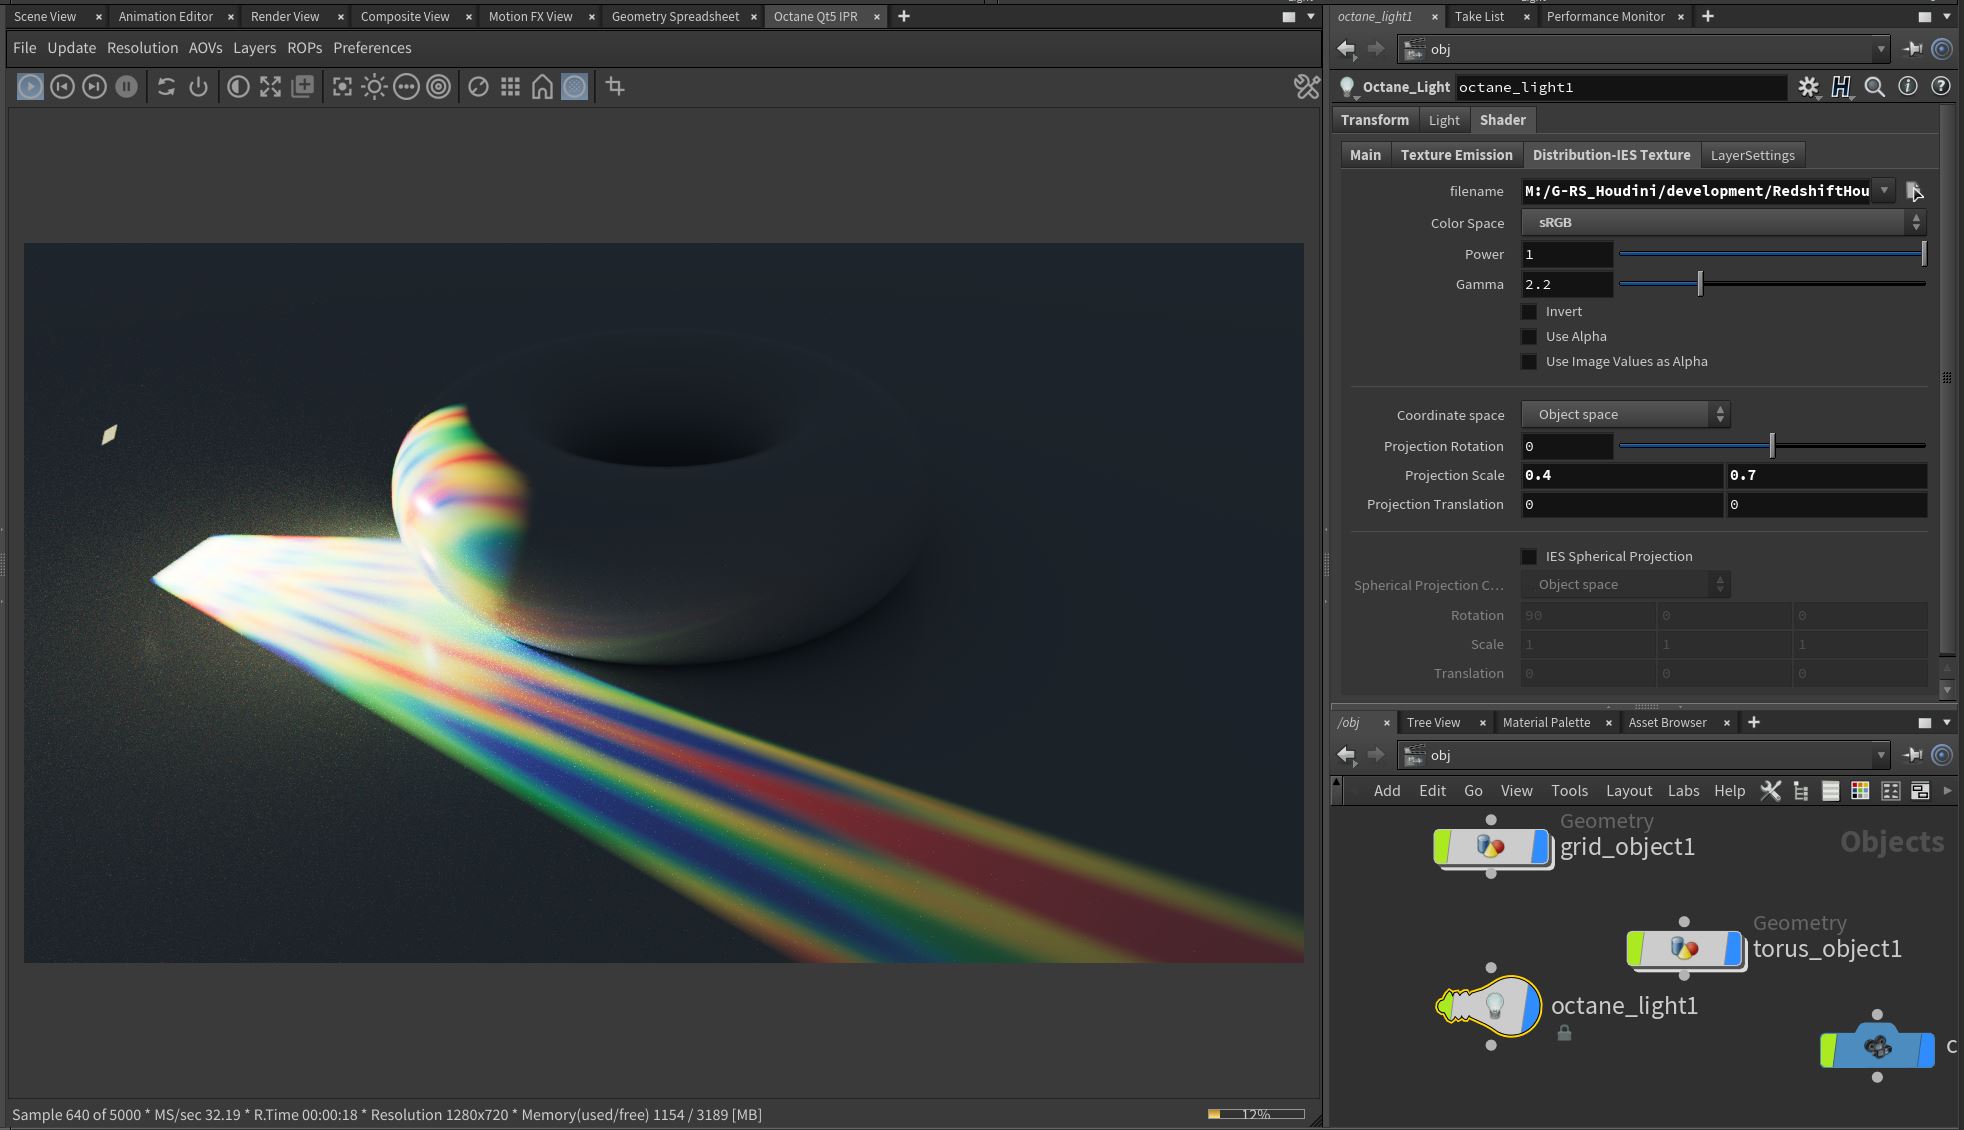Enable IES Spherical Projection checkbox

click(1529, 557)
